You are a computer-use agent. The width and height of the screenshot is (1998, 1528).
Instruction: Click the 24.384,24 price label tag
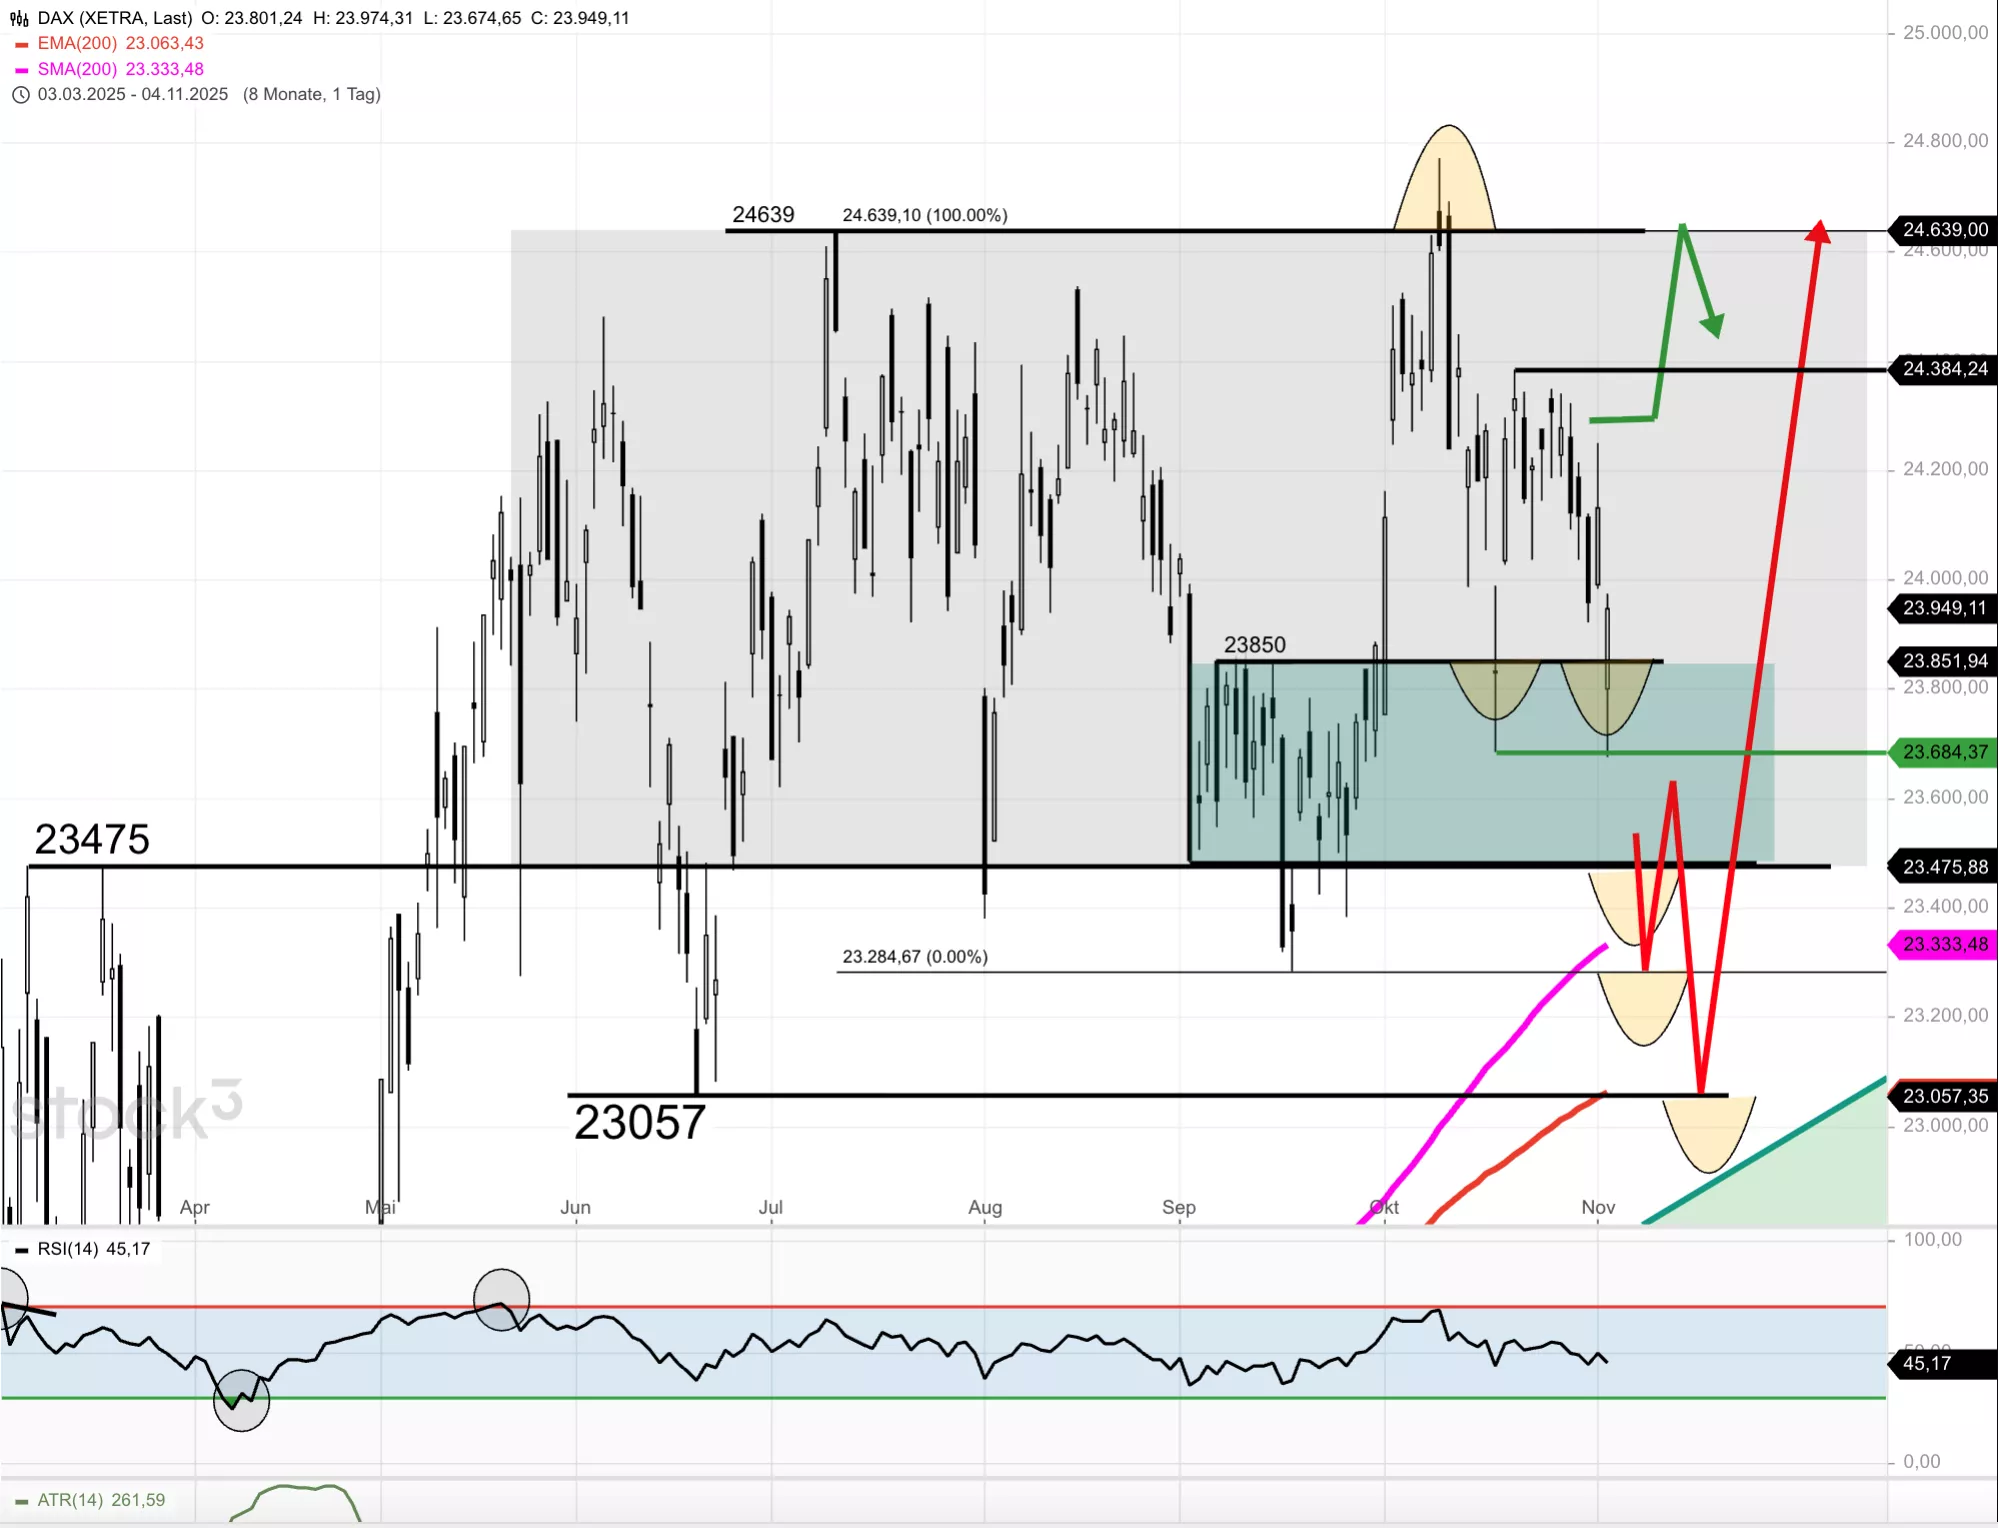point(1944,369)
